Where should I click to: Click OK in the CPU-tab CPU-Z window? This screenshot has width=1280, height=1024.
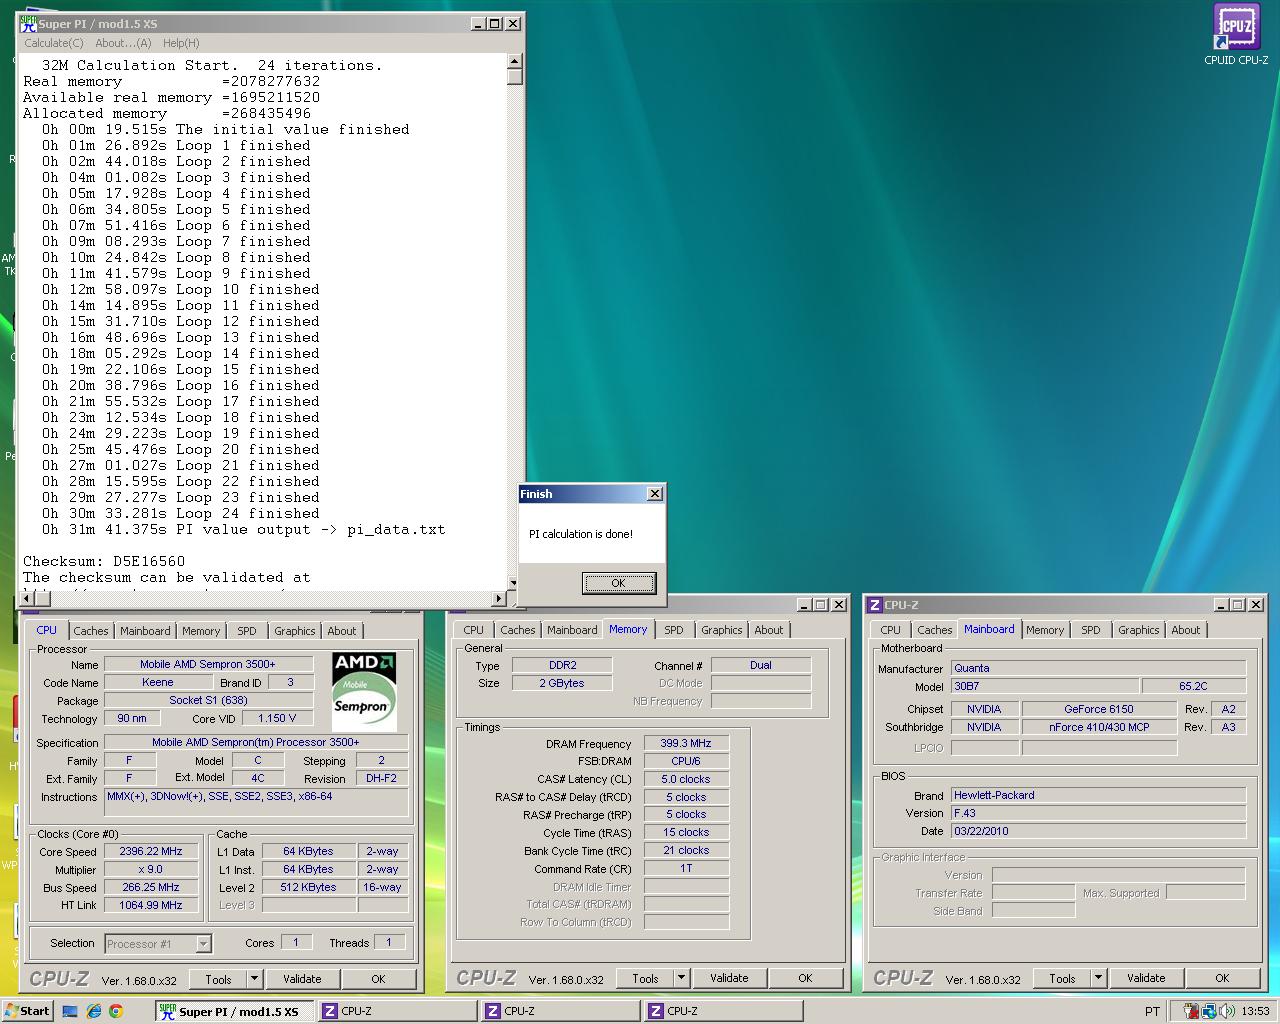[378, 979]
